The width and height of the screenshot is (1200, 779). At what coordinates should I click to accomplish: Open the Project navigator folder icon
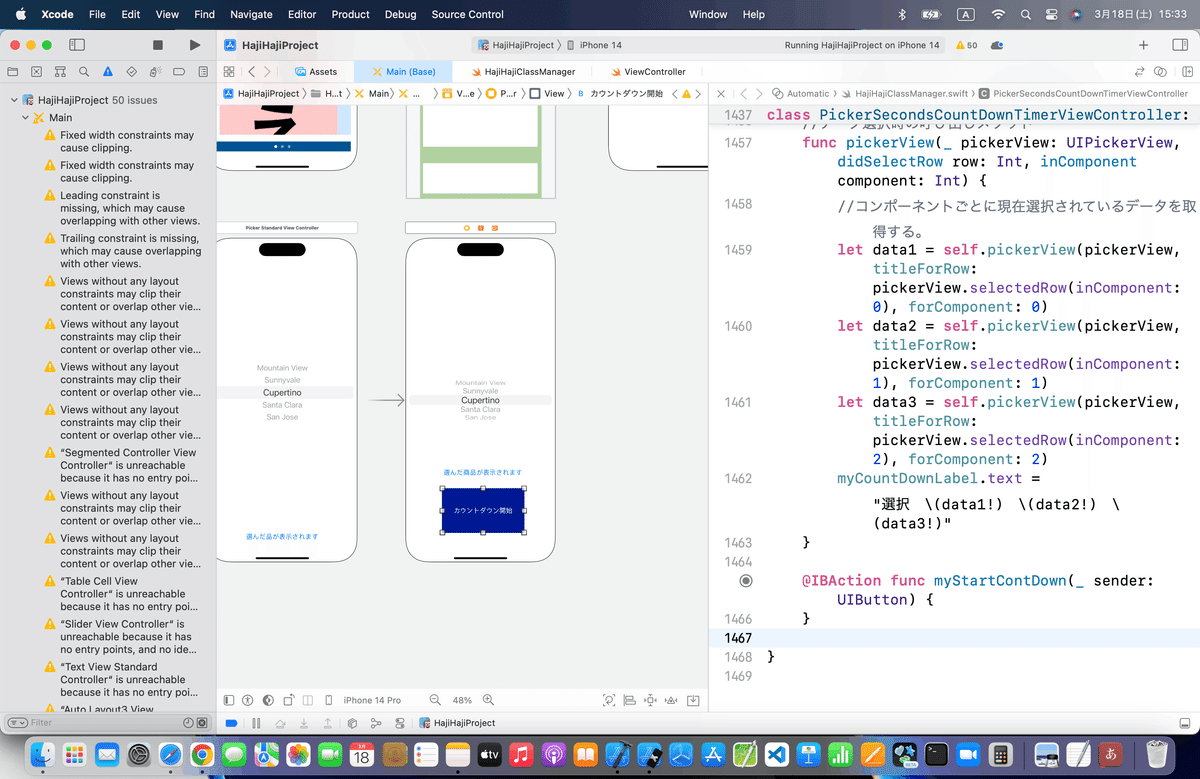point(13,72)
